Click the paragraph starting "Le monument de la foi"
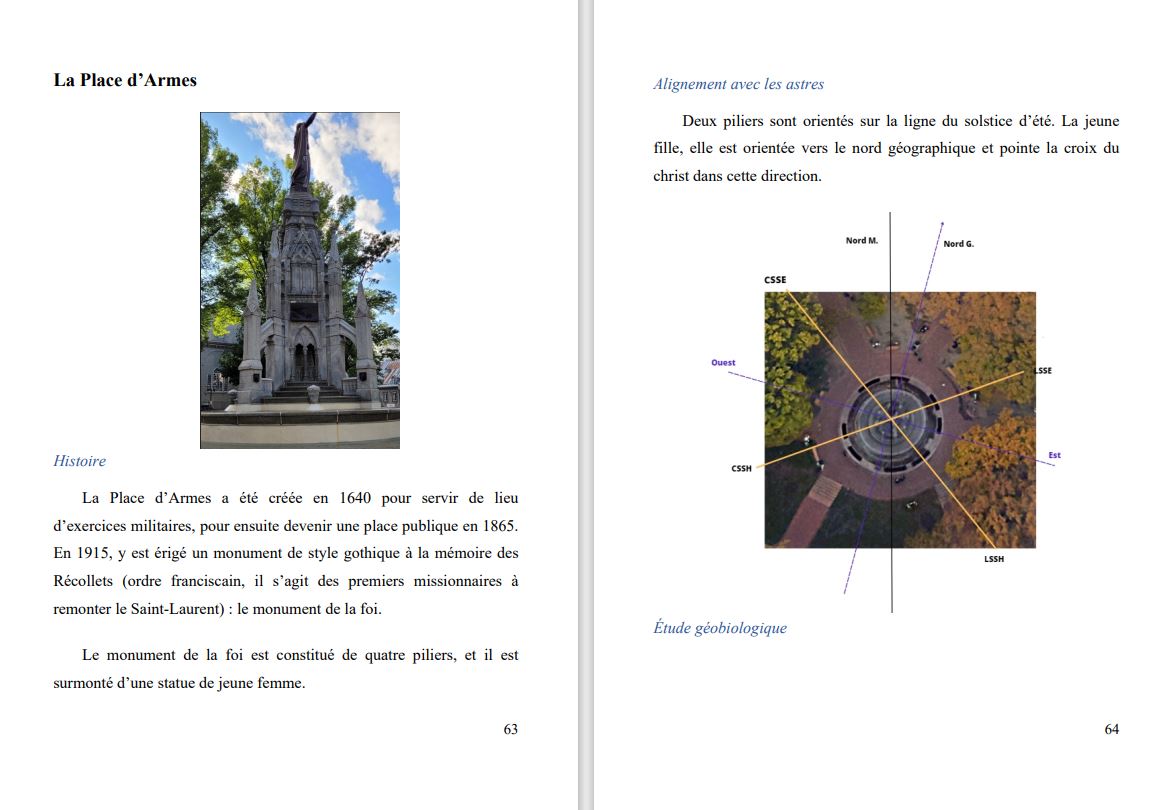This screenshot has height=810, width=1171. (x=286, y=669)
